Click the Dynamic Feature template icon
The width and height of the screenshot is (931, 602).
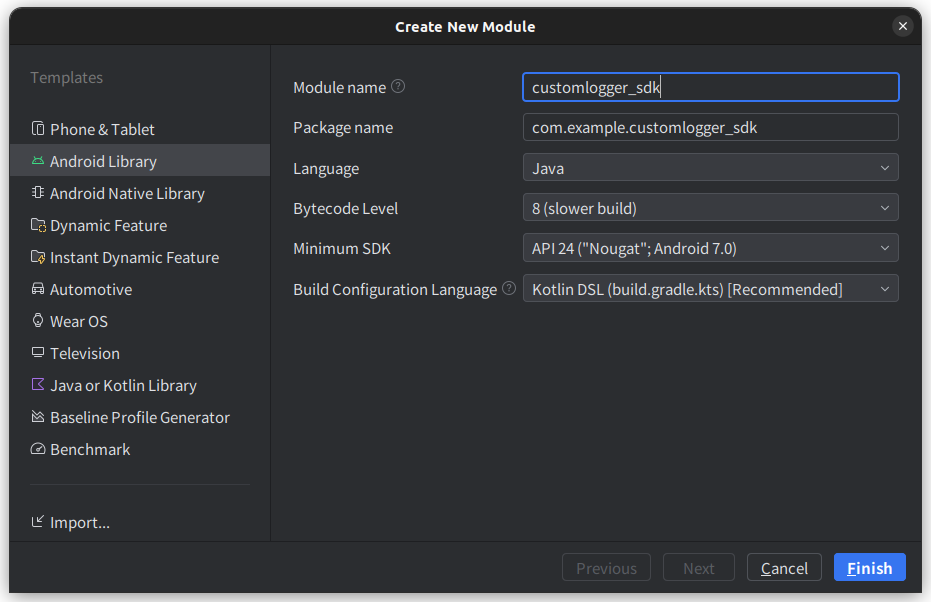[40, 225]
